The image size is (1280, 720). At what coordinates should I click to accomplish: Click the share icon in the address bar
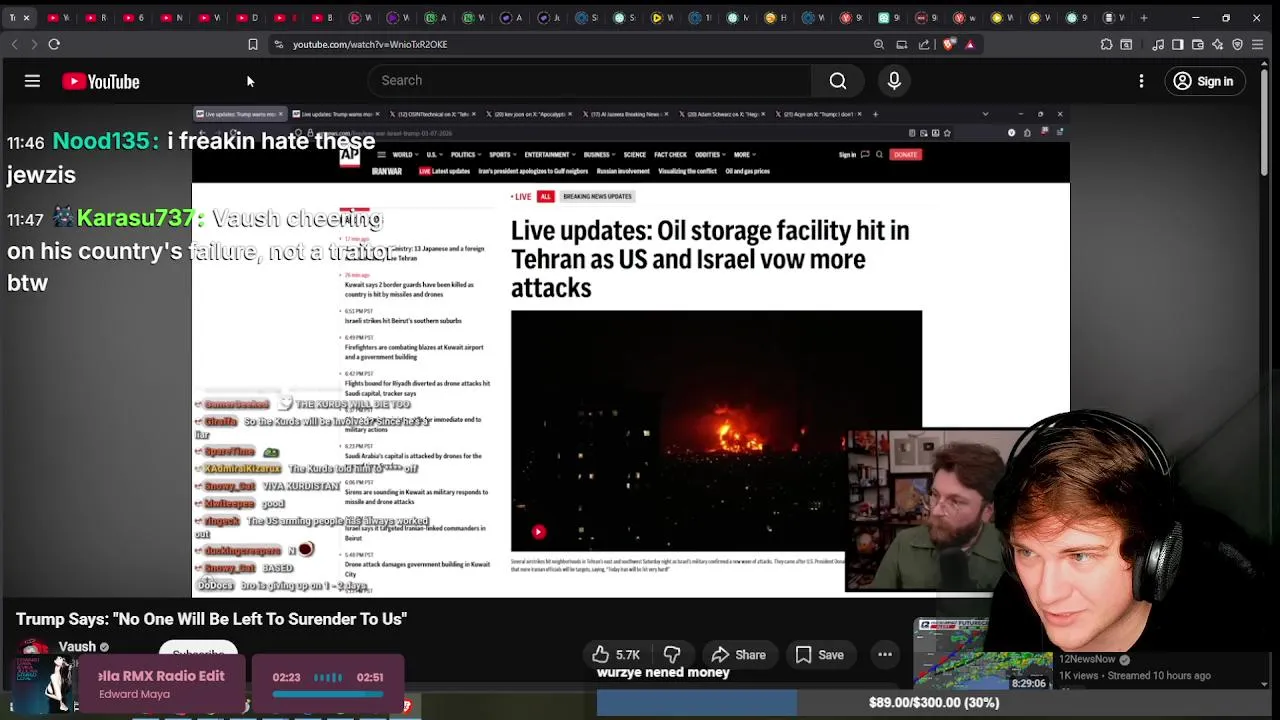point(924,44)
